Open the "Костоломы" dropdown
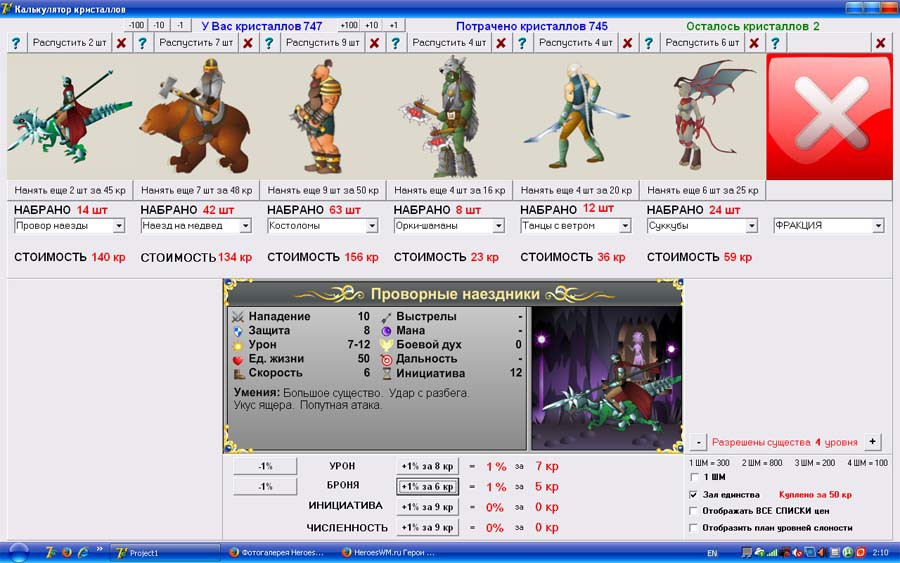Viewport: 900px width, 563px height. point(372,226)
